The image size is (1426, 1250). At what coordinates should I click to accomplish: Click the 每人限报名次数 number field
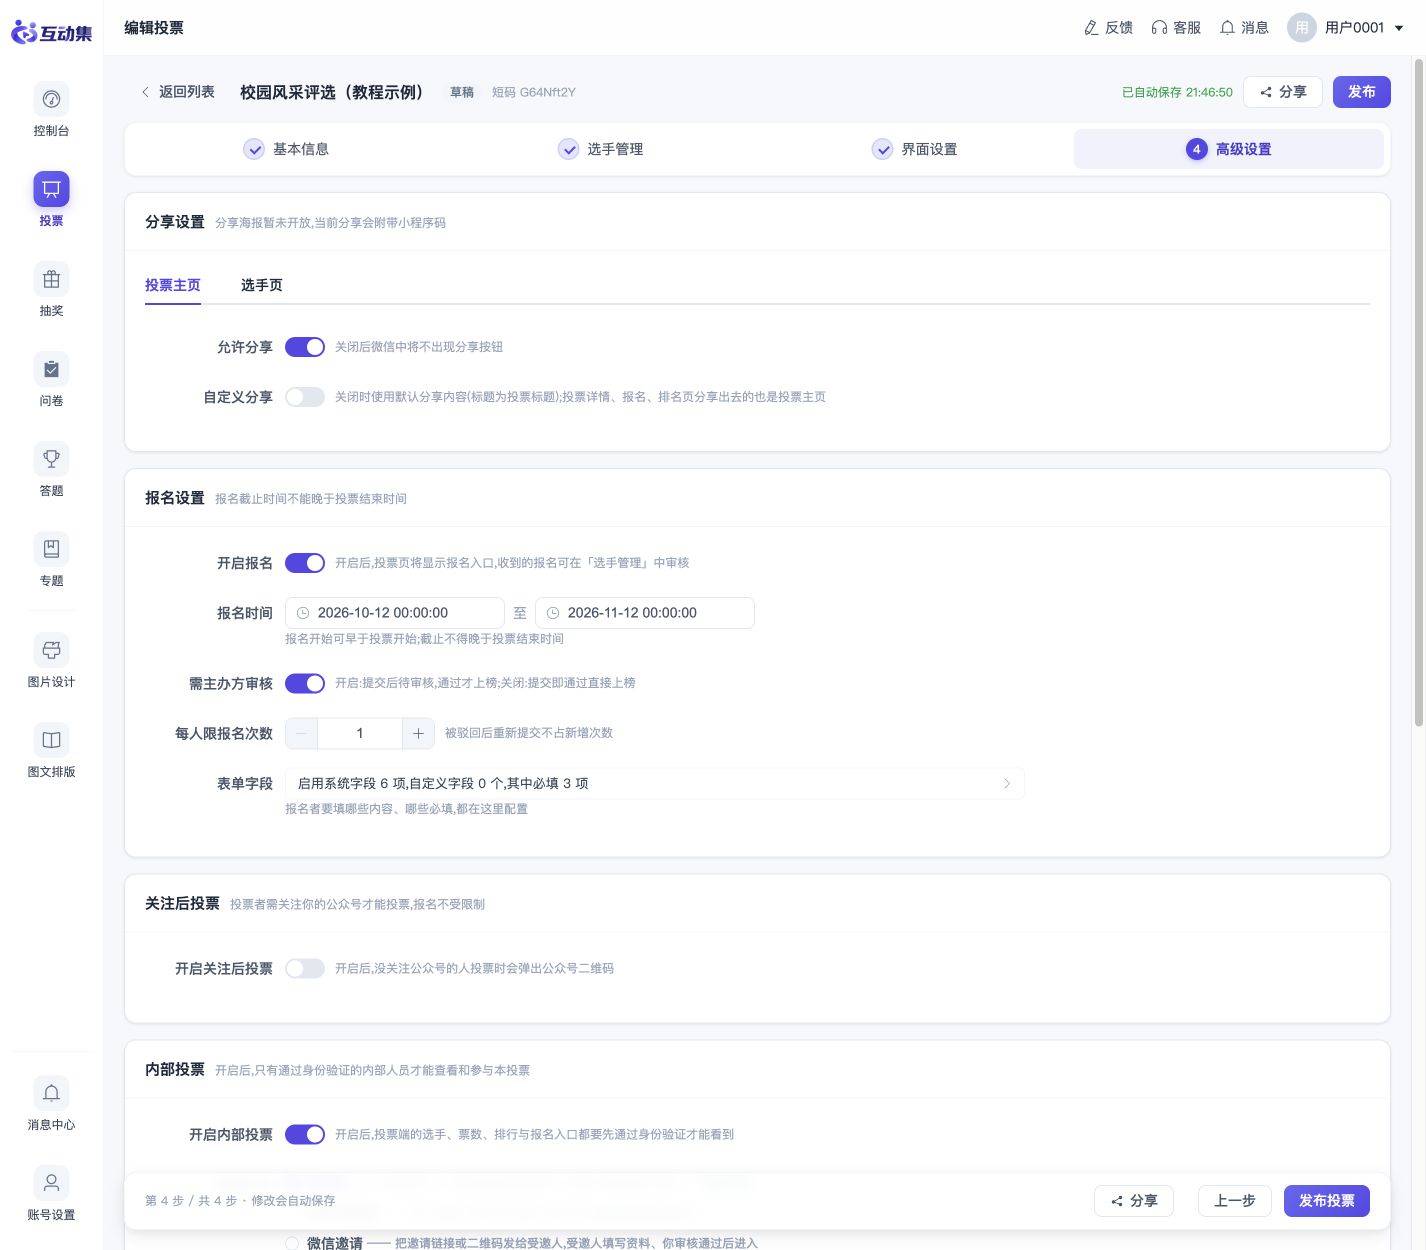click(x=360, y=733)
